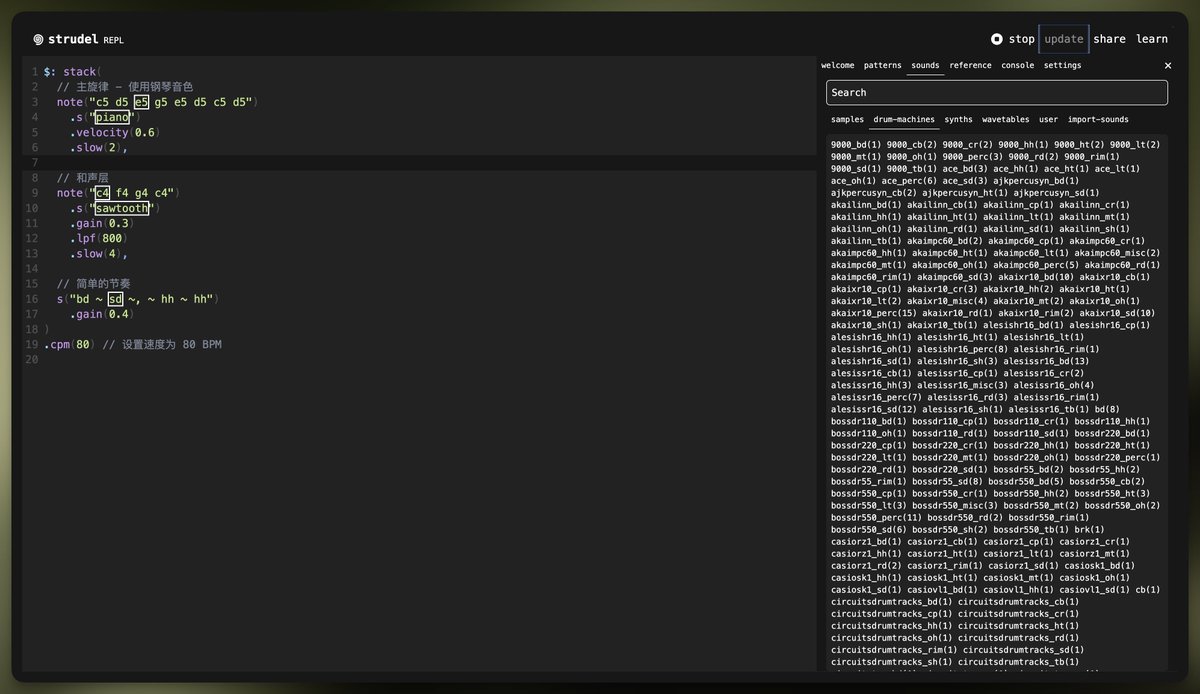Focus the sound Search field
This screenshot has height=694, width=1200.
[x=996, y=92]
